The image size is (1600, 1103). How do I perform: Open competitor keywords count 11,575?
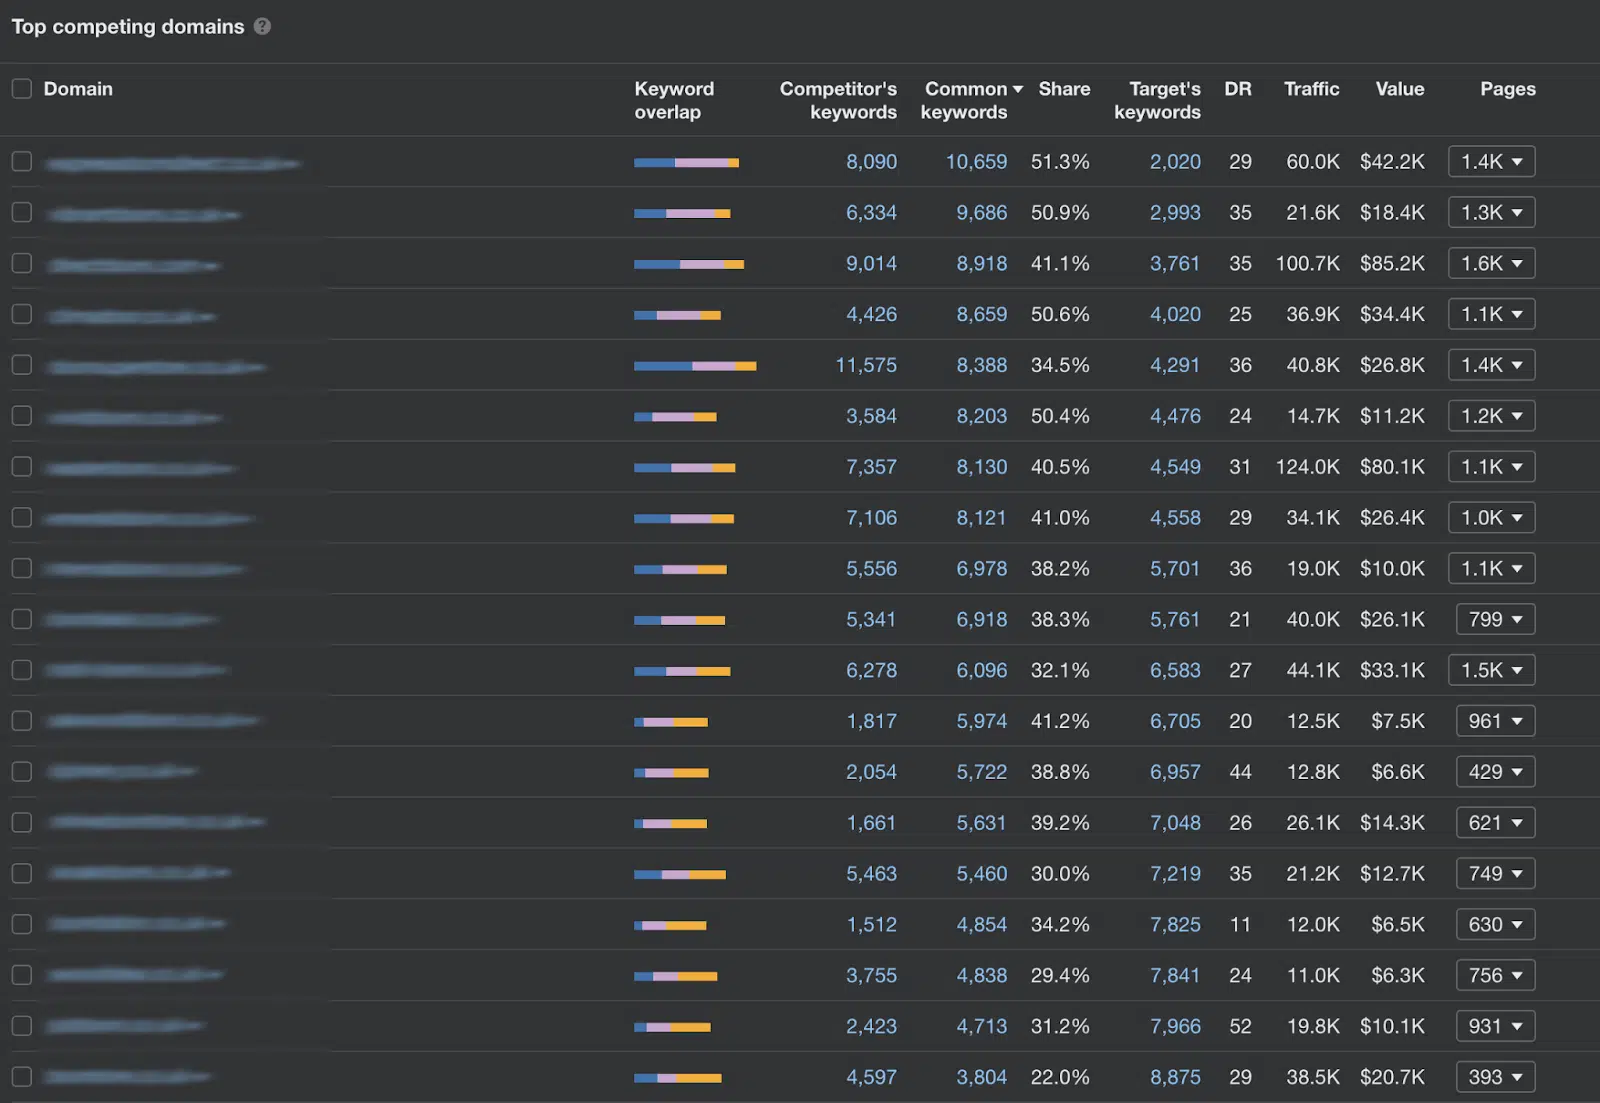(866, 366)
